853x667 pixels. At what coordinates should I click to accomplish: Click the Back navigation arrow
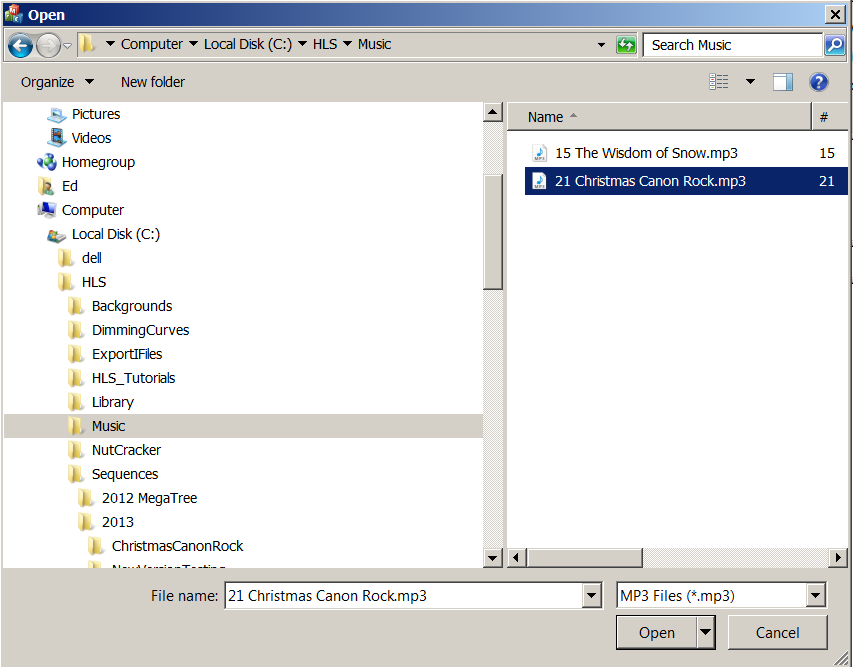coord(20,45)
